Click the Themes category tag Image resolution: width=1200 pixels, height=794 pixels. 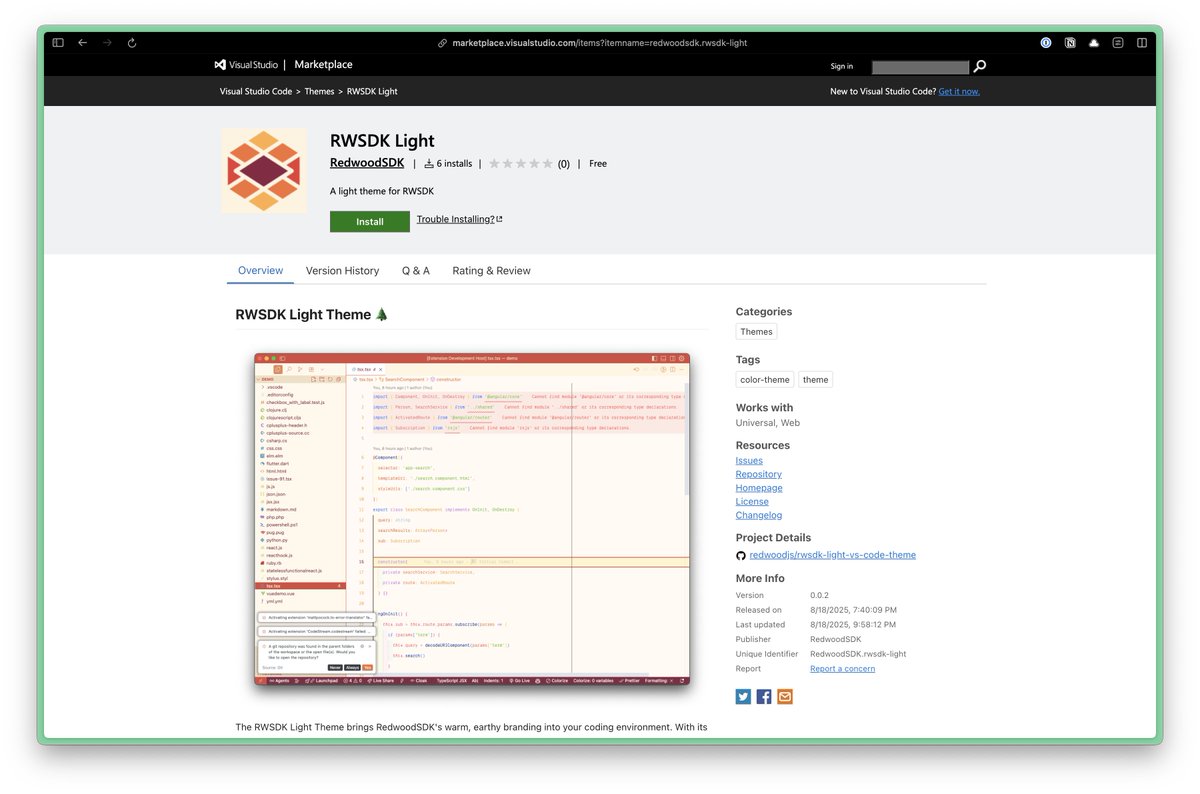tap(756, 332)
